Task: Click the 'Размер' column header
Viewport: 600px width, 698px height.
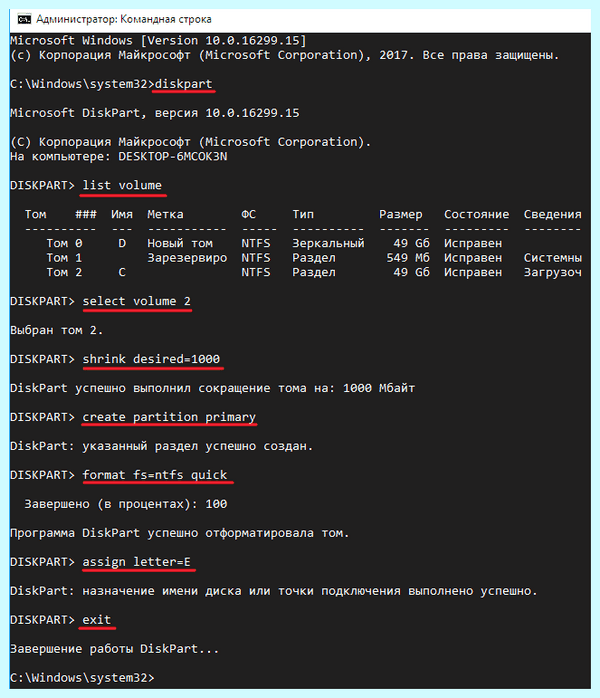Action: point(401,215)
